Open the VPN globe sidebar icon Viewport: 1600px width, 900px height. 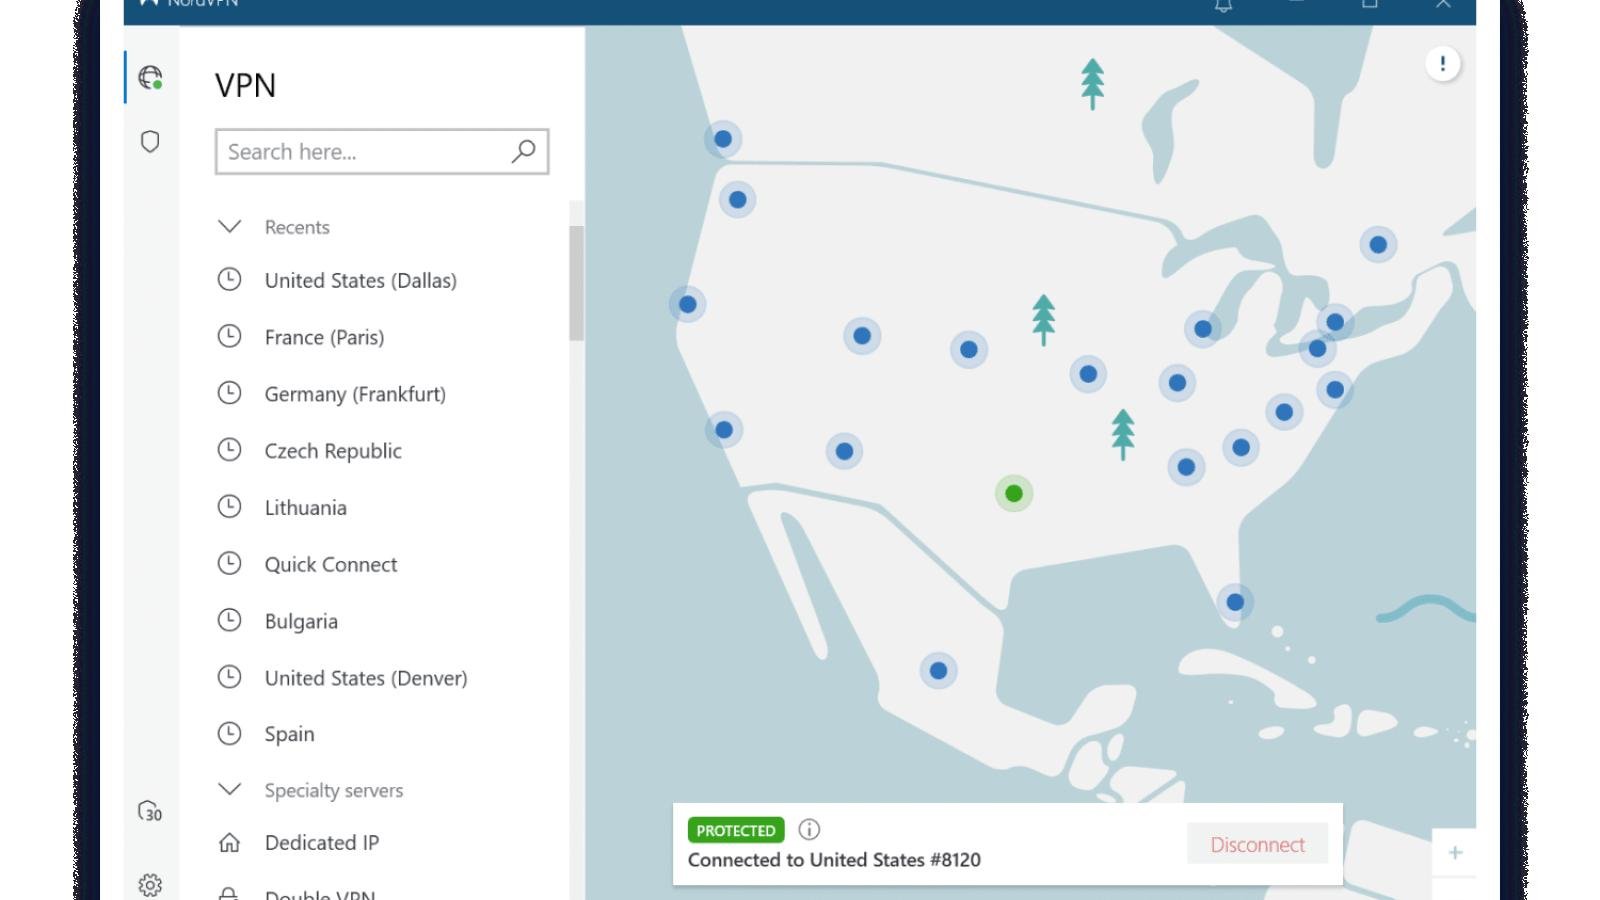(150, 77)
